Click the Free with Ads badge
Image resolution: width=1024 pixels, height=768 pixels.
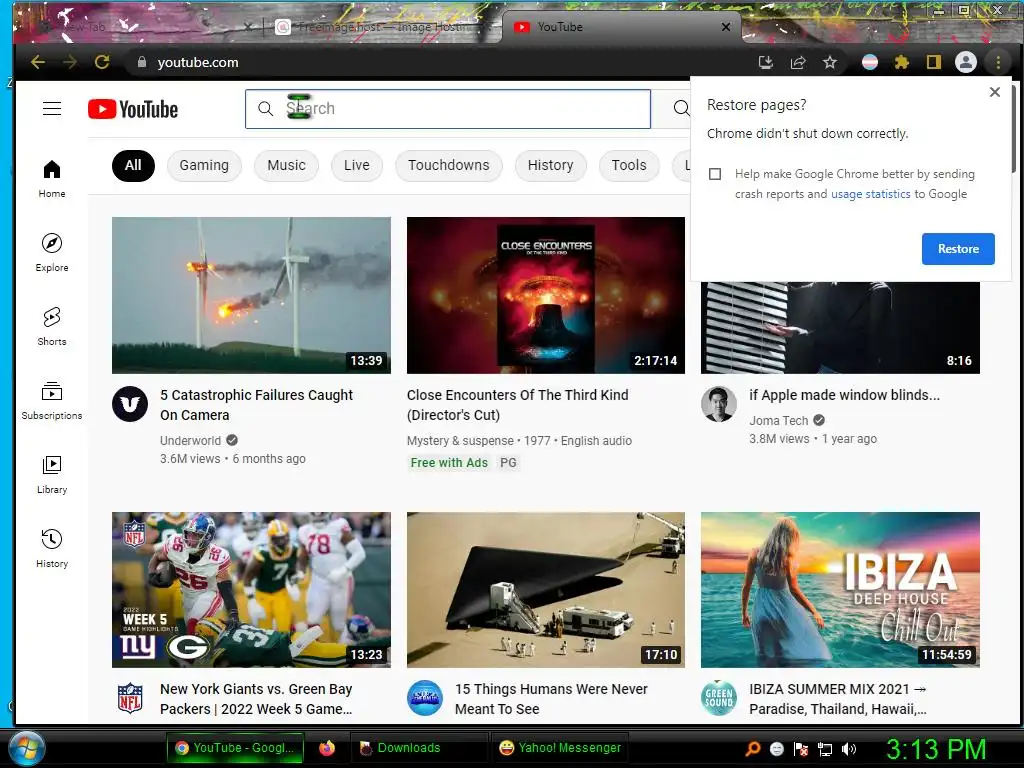tap(449, 462)
